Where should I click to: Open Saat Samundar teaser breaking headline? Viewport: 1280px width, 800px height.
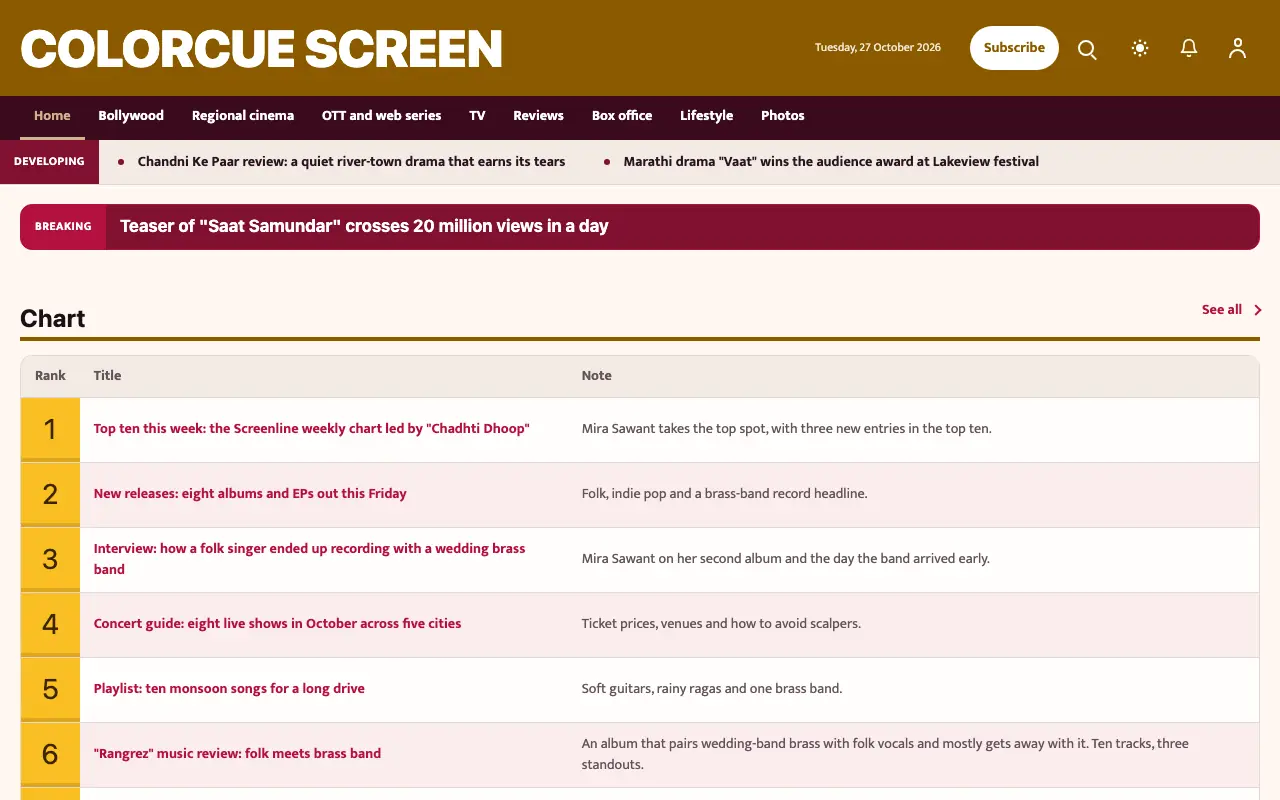click(364, 226)
